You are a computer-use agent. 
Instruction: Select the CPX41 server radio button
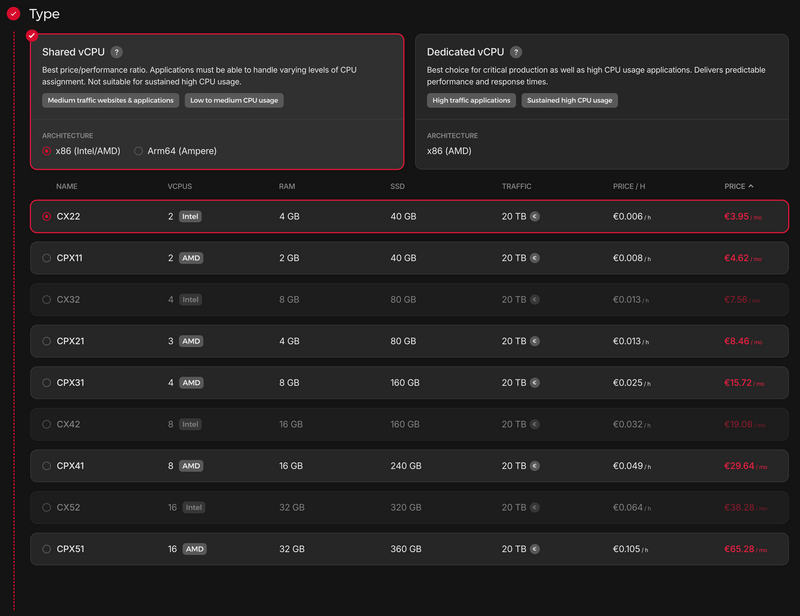point(46,466)
